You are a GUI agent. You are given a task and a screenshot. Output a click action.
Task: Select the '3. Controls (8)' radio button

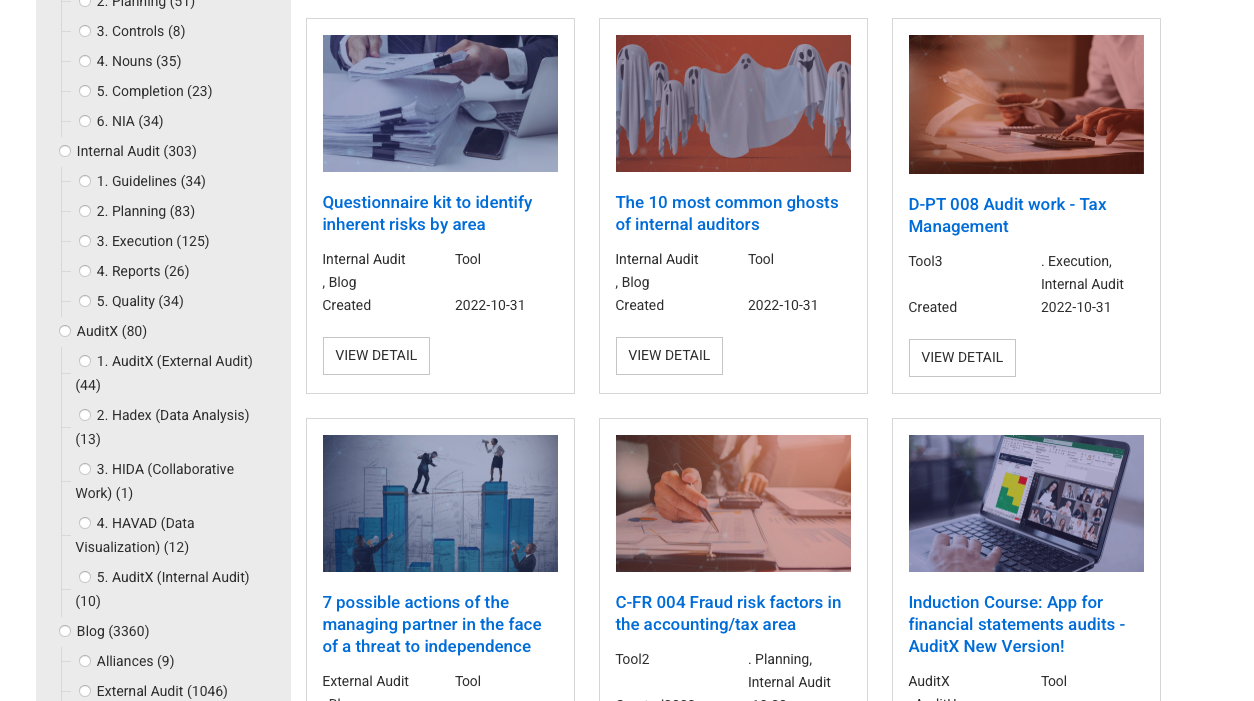point(85,31)
